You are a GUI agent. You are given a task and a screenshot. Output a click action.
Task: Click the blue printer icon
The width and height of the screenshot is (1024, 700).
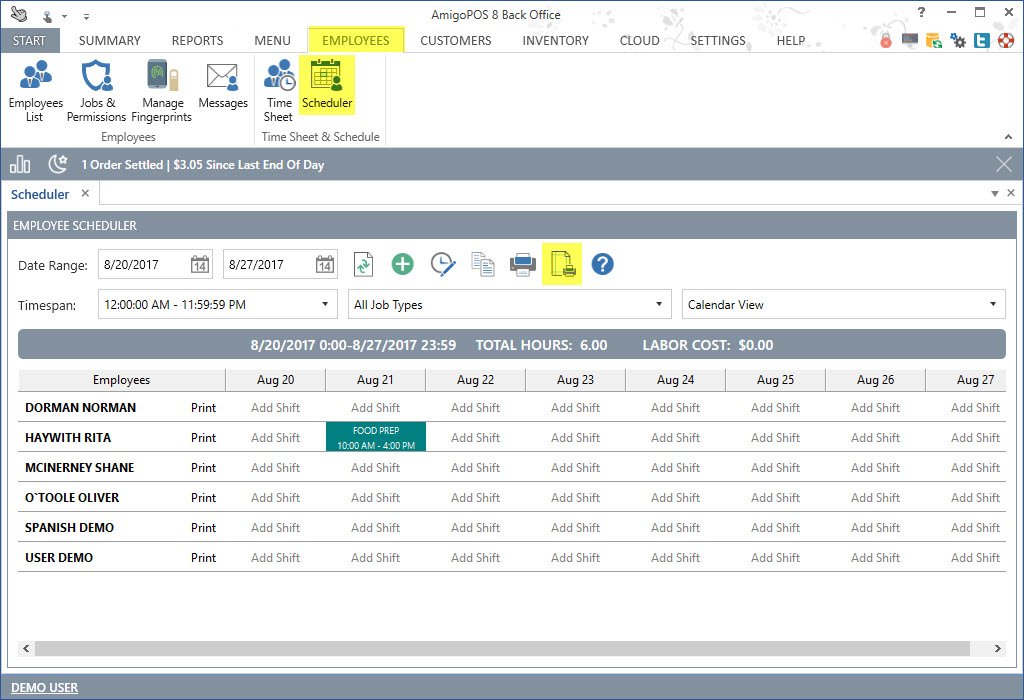tap(522, 265)
